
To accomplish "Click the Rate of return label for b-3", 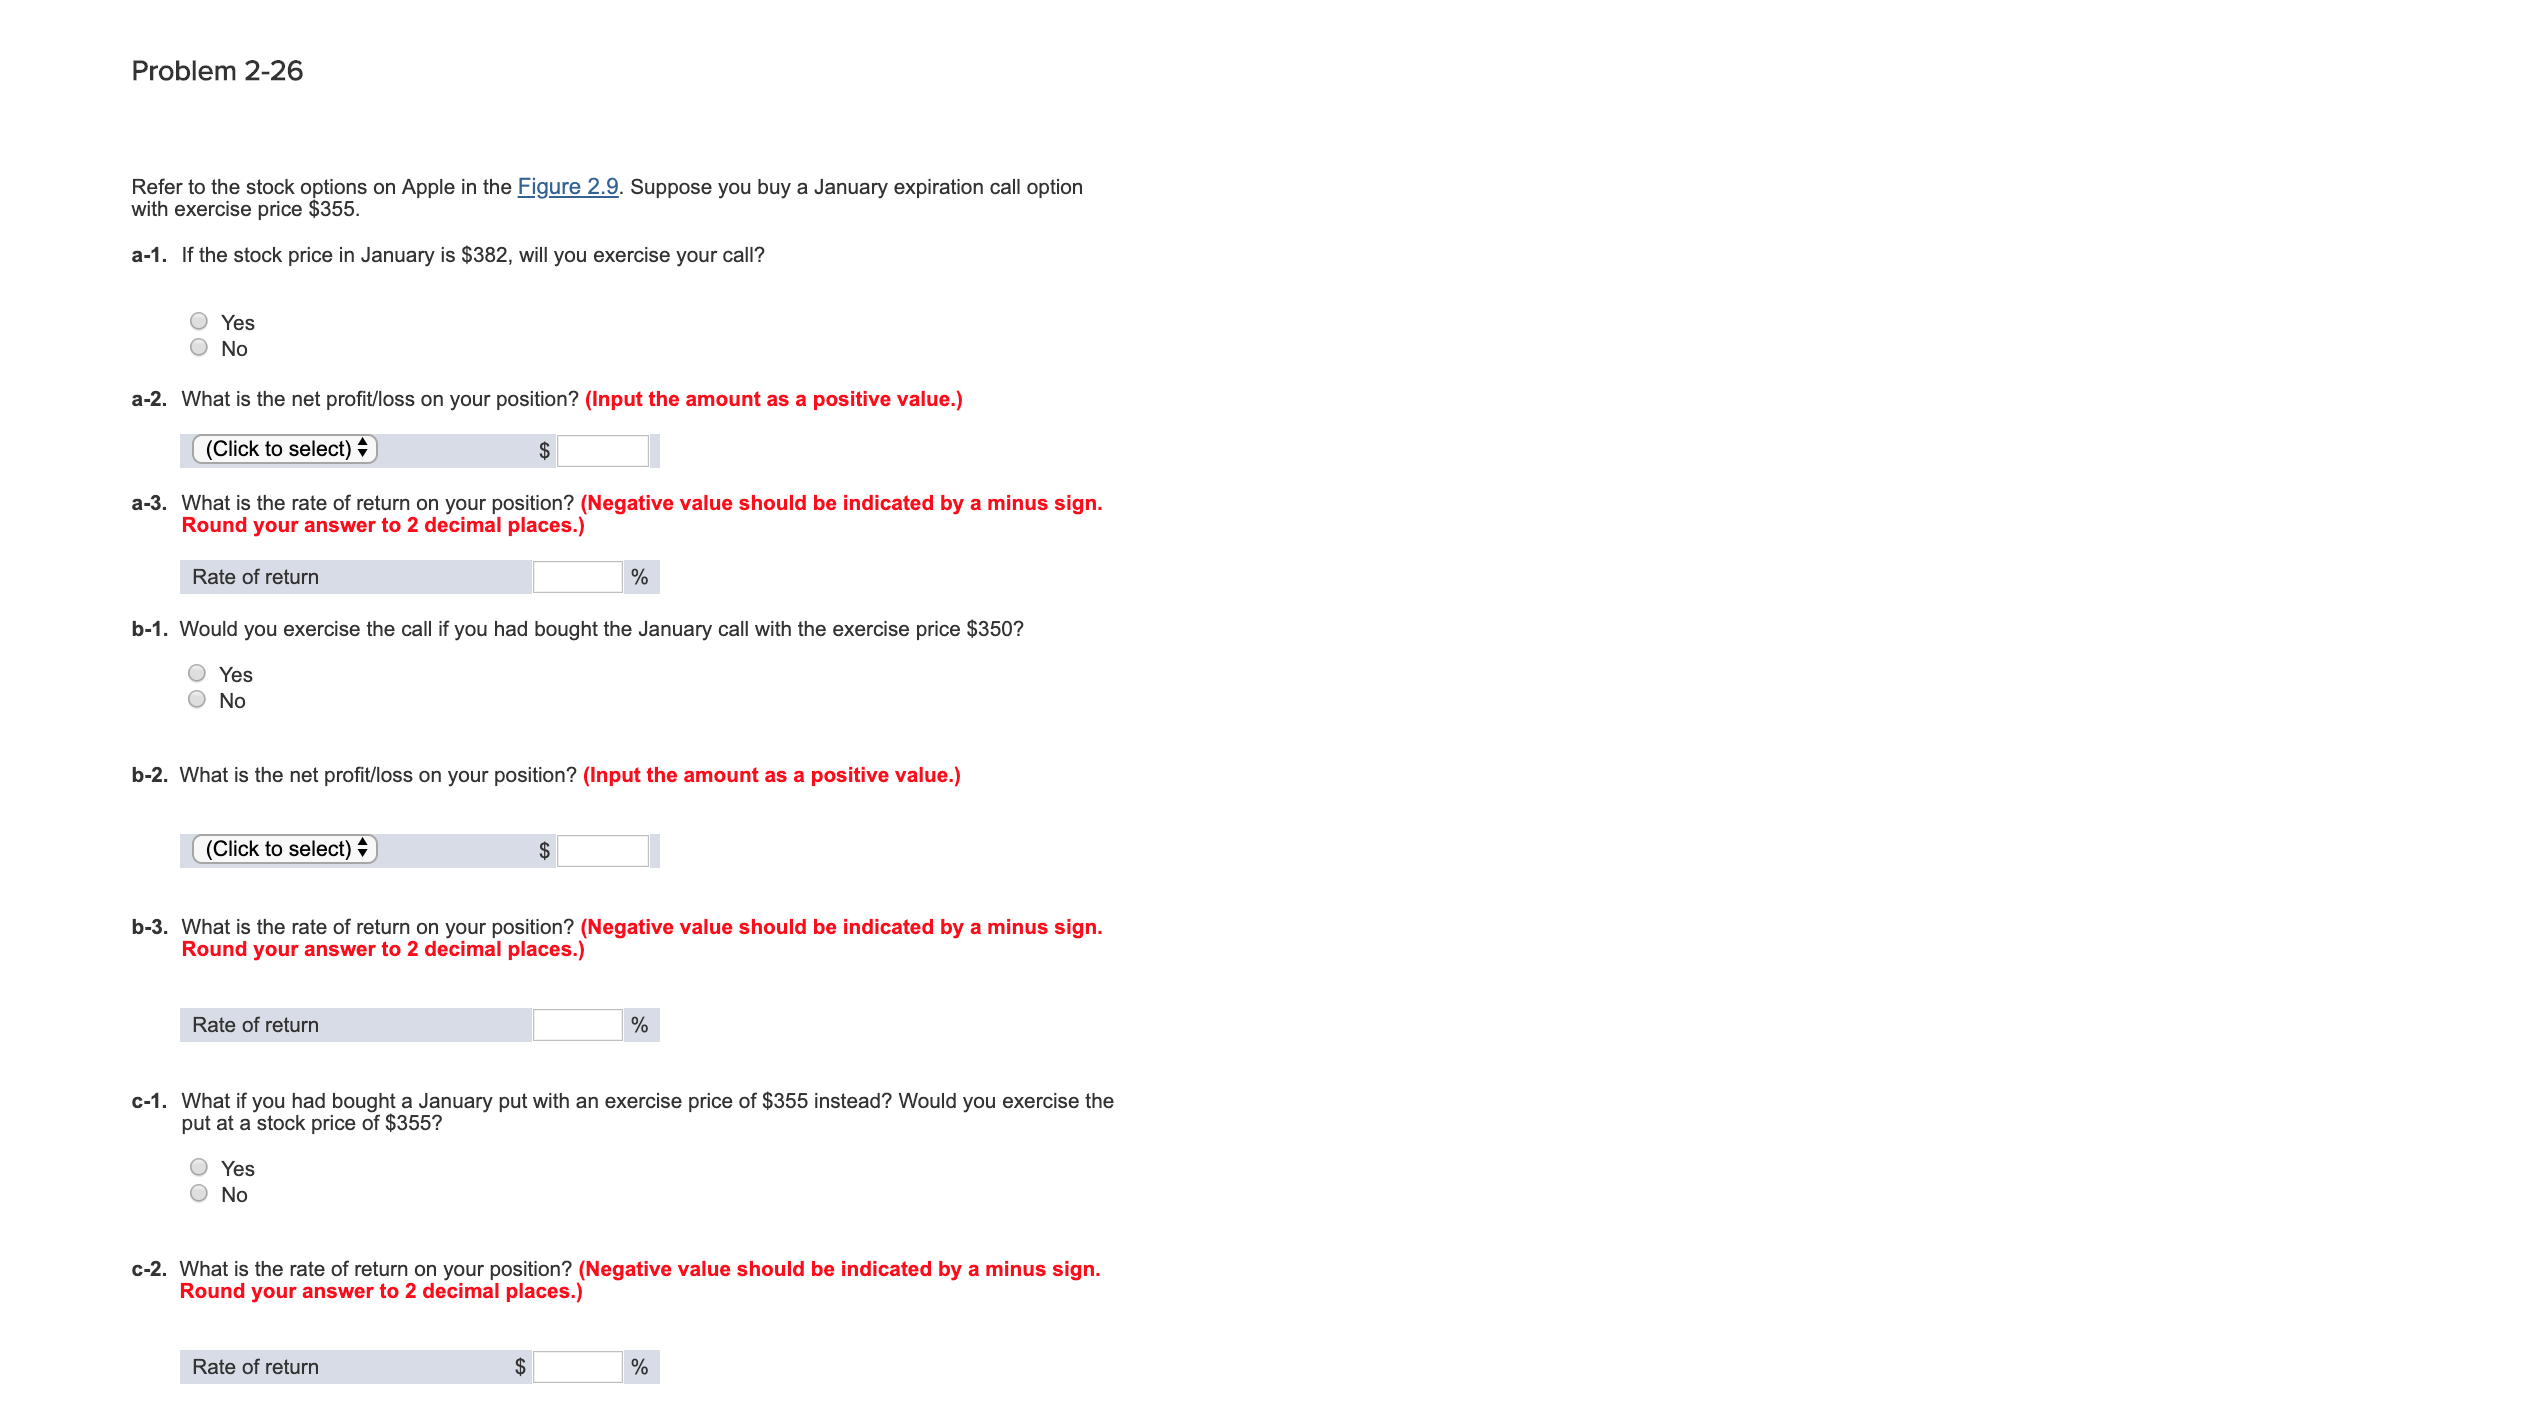I will pyautogui.click(x=256, y=1025).
